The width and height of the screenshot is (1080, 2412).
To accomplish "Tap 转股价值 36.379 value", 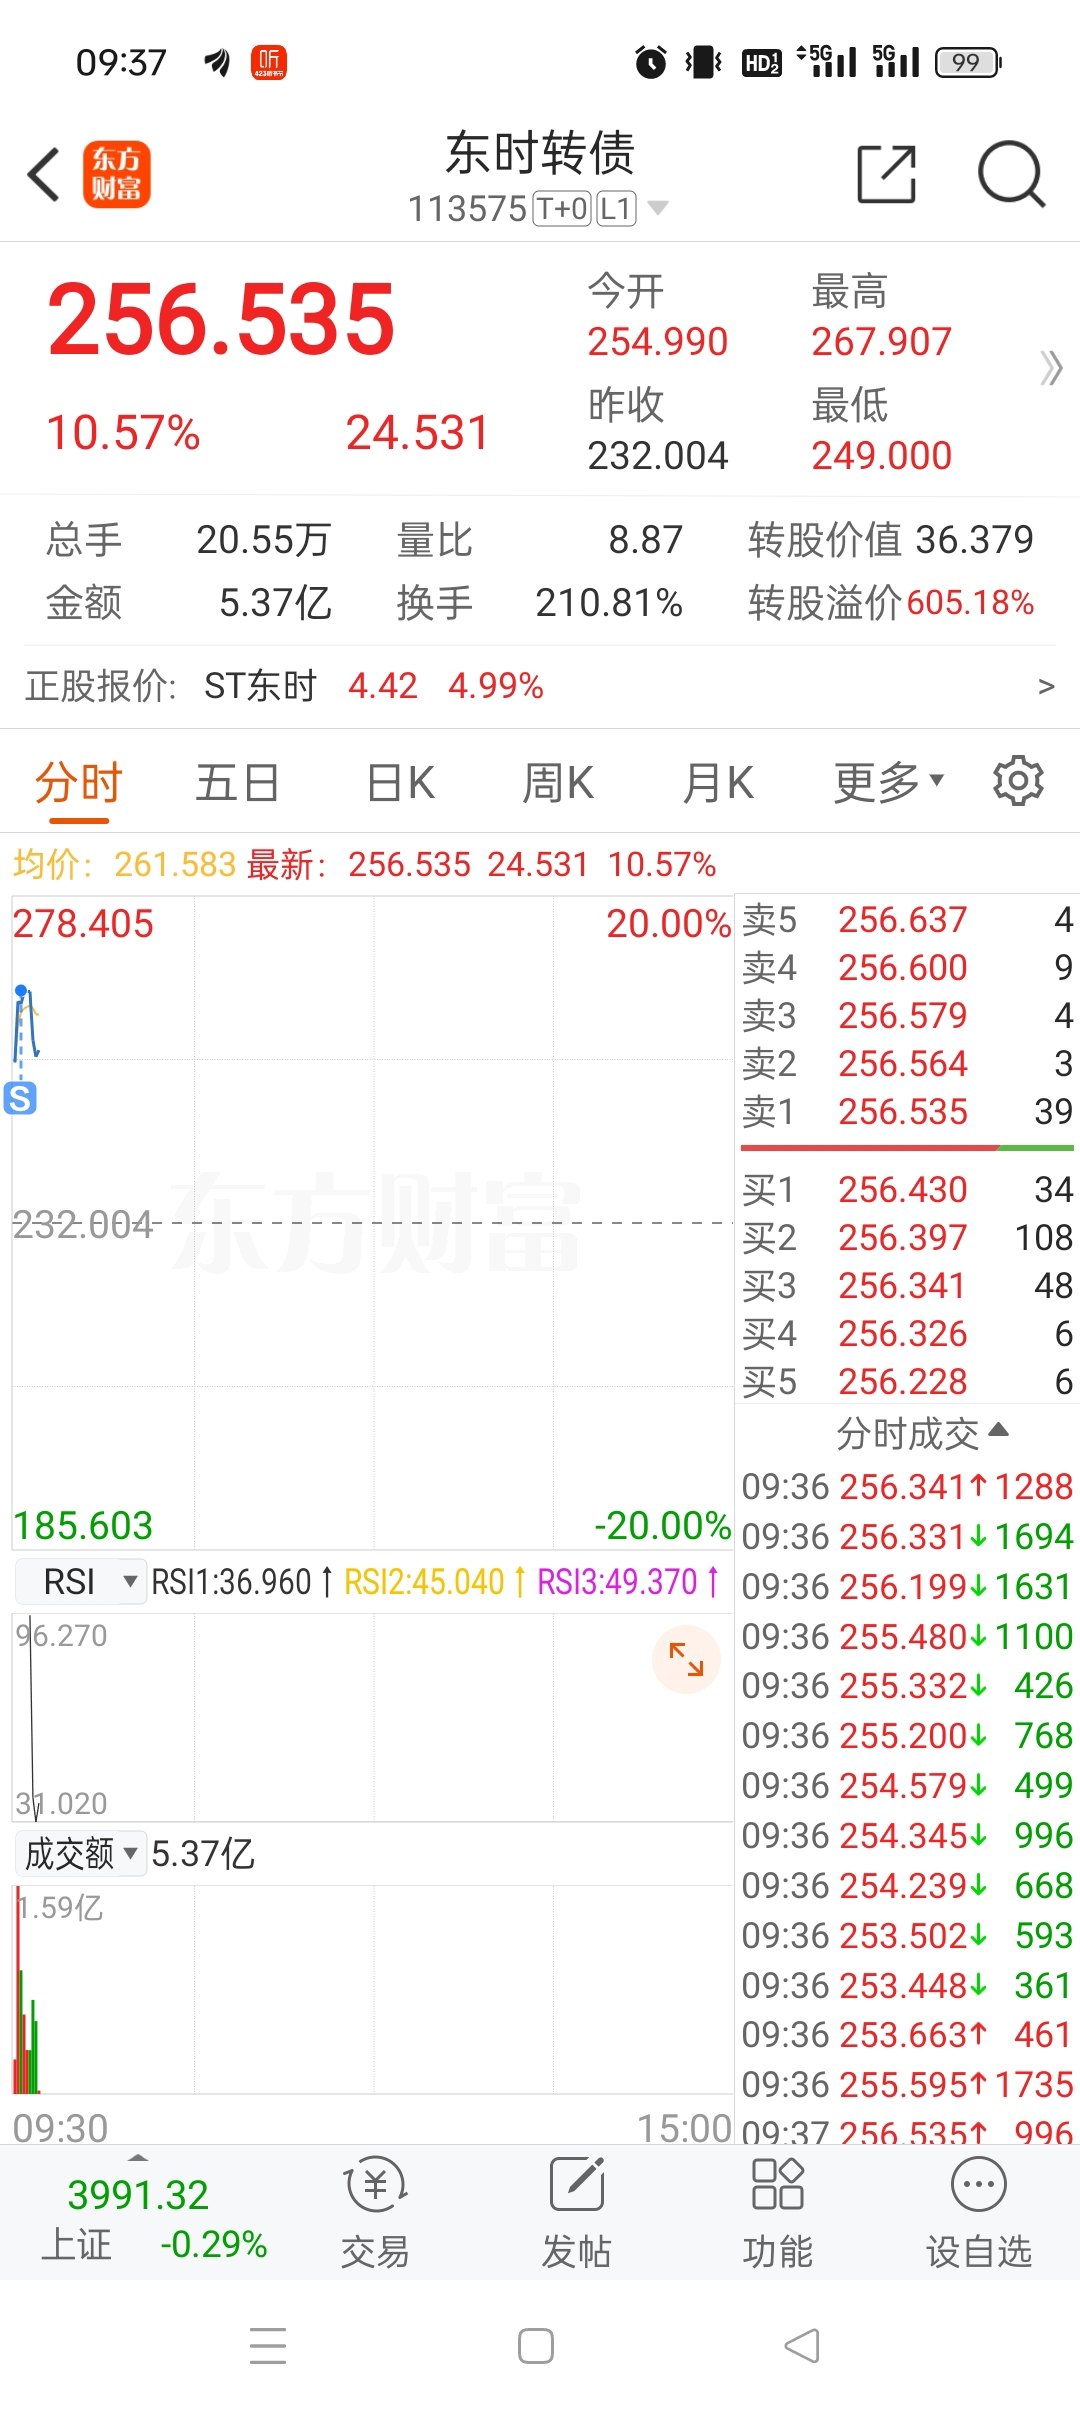I will click(974, 540).
